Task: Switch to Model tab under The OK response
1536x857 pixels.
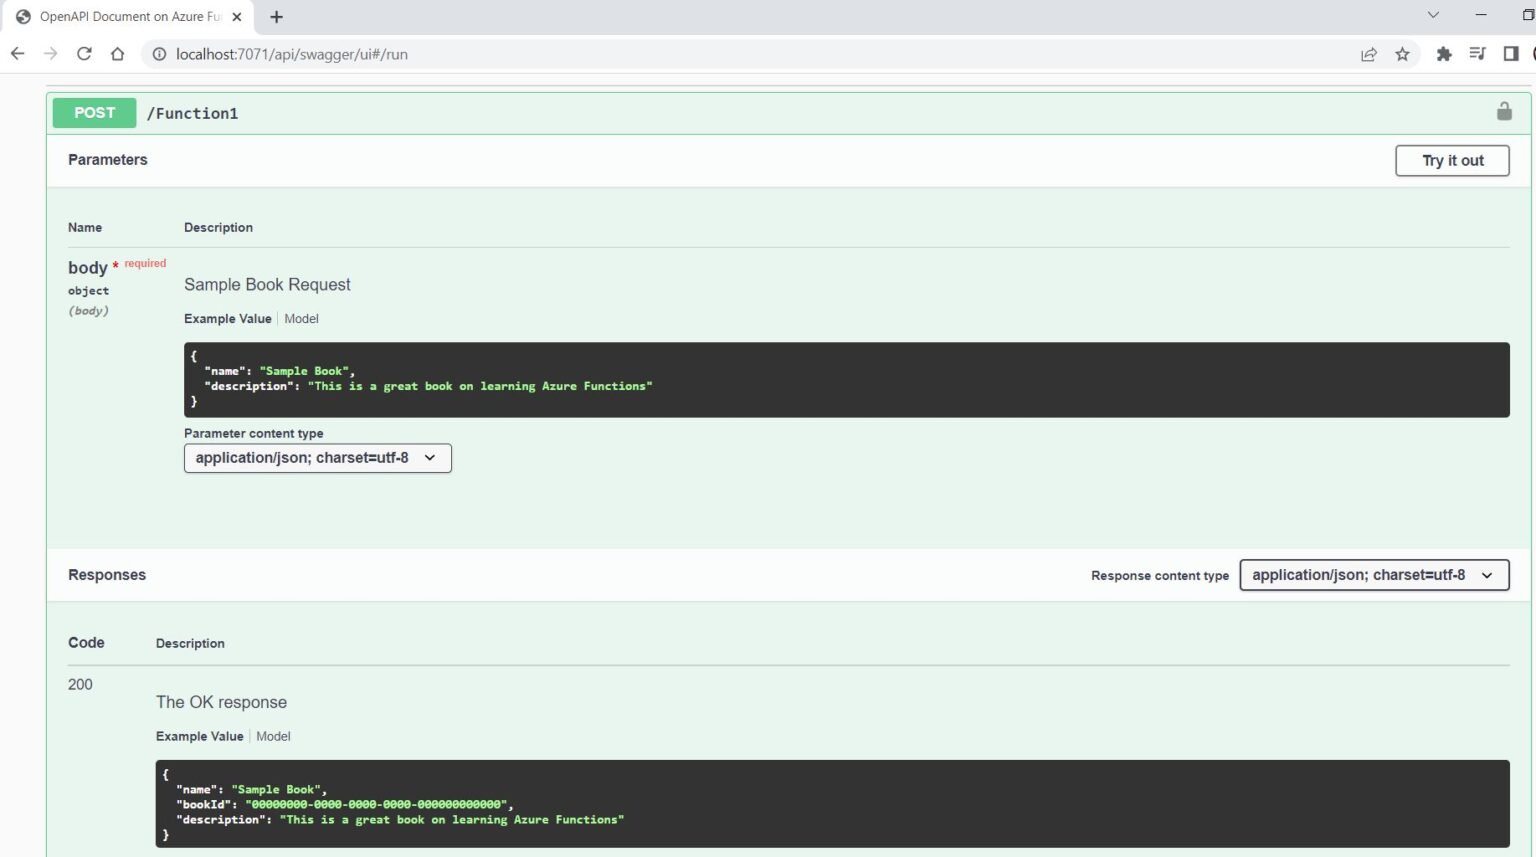Action: [x=273, y=736]
